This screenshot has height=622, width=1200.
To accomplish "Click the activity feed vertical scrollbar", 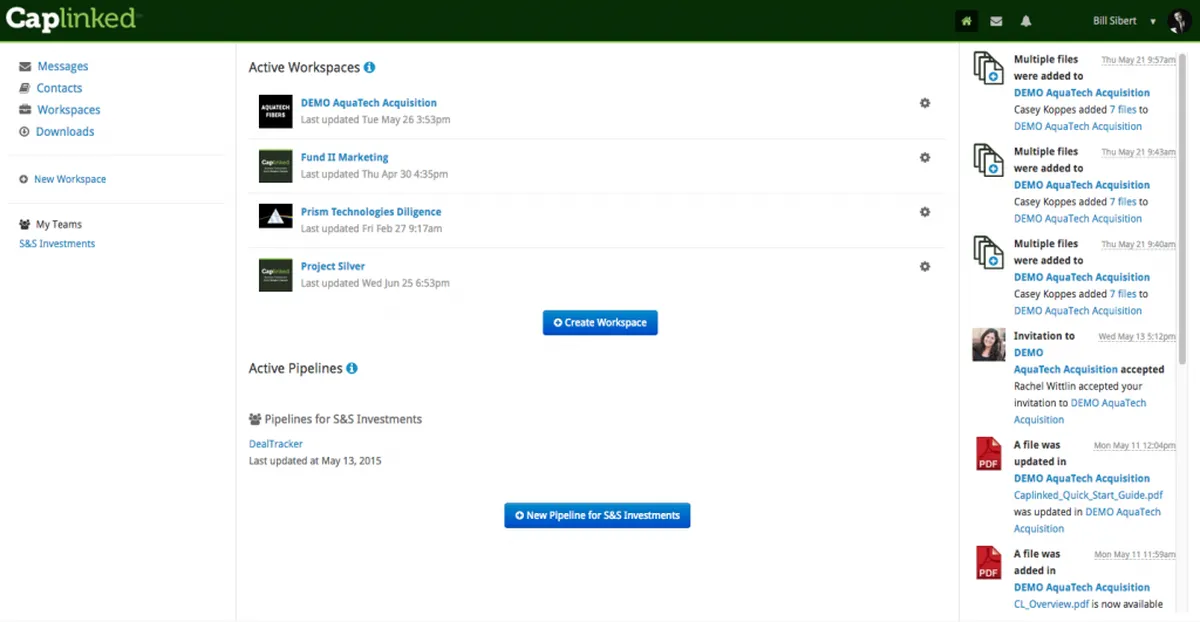I will 1180,210.
